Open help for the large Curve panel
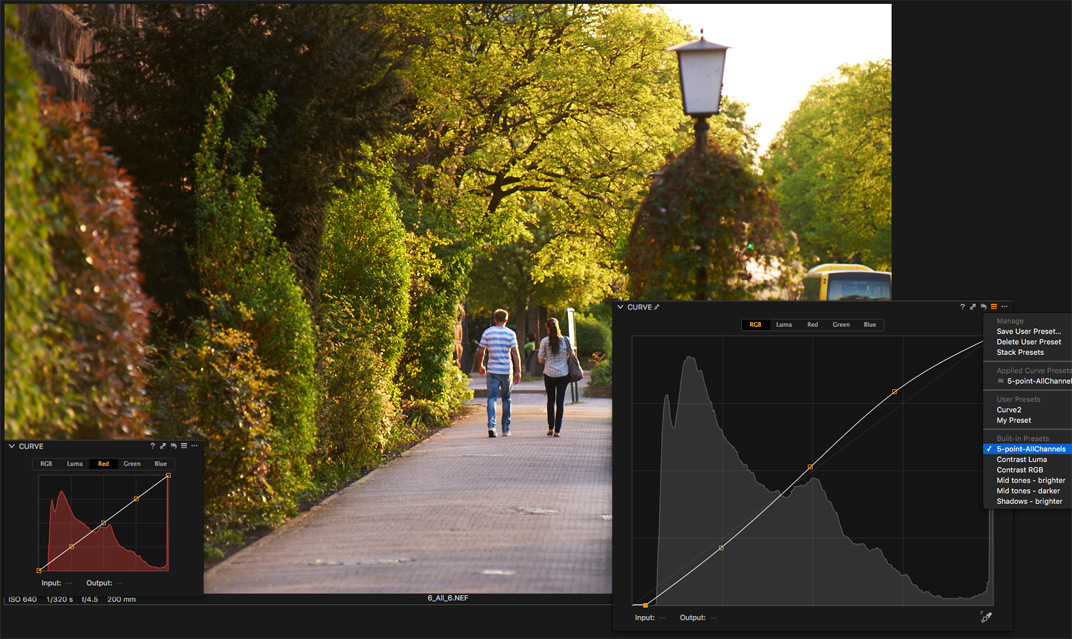 click(x=963, y=307)
